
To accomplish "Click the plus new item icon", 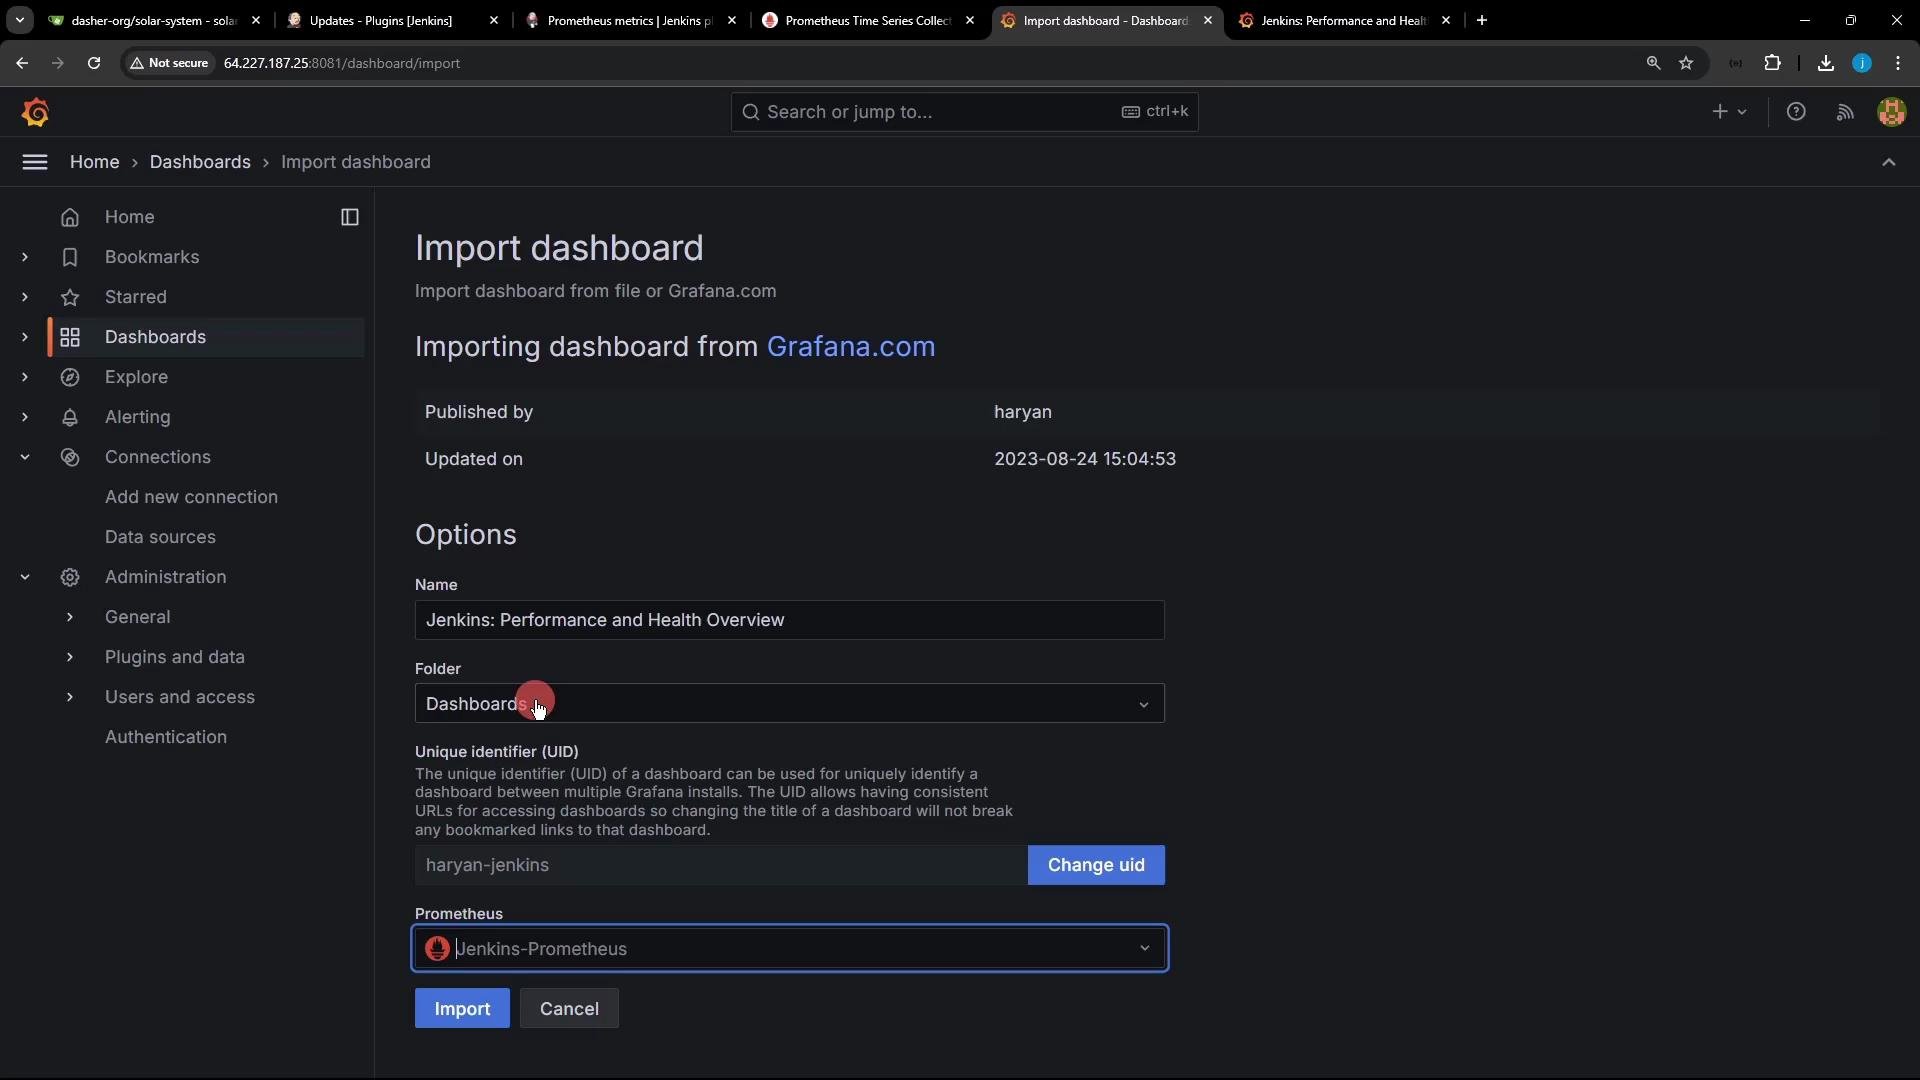I will 1729,112.
